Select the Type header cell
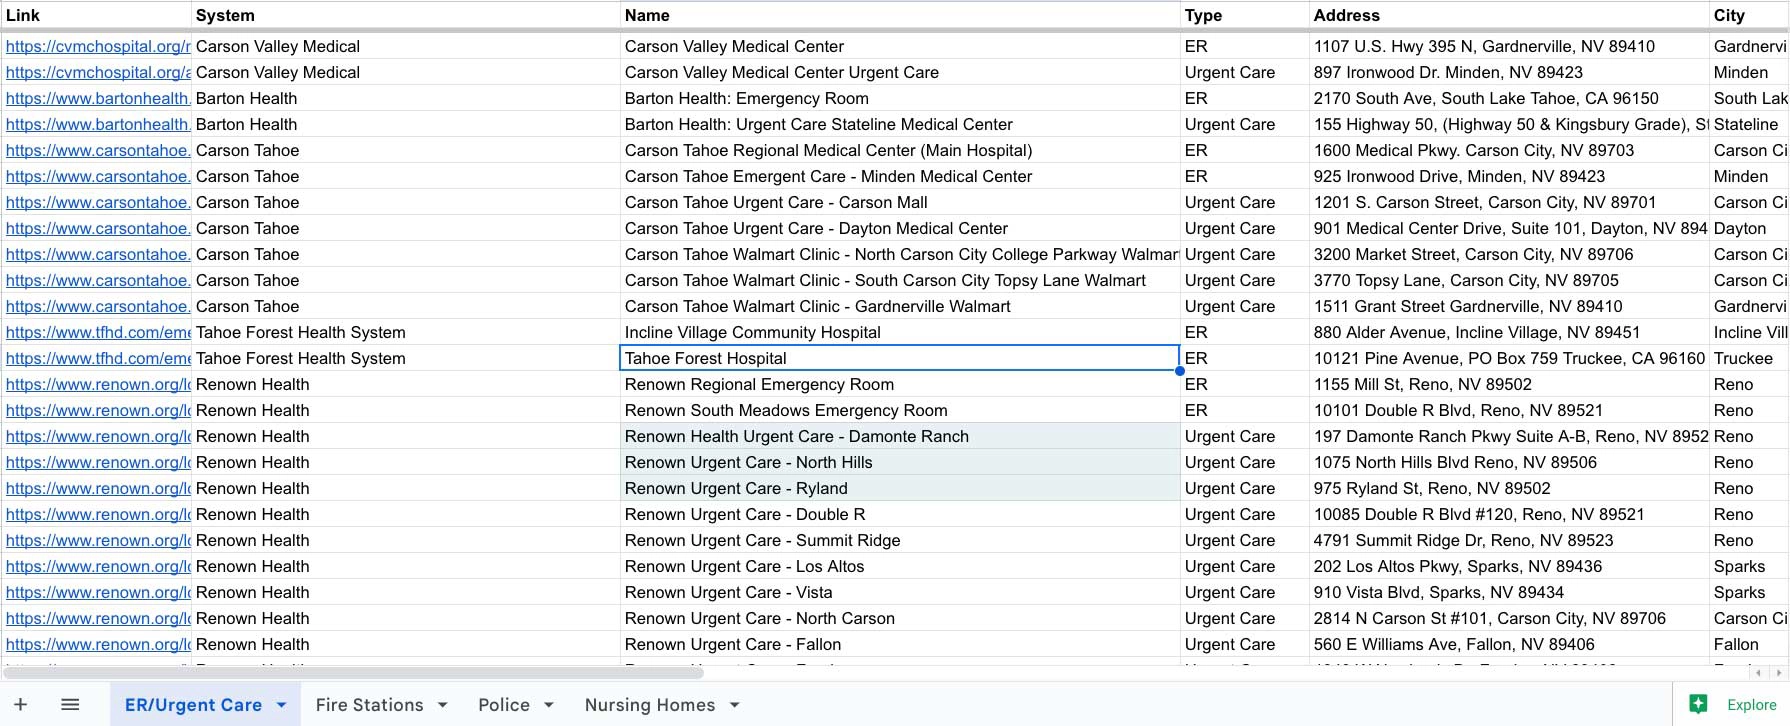 click(x=1245, y=15)
